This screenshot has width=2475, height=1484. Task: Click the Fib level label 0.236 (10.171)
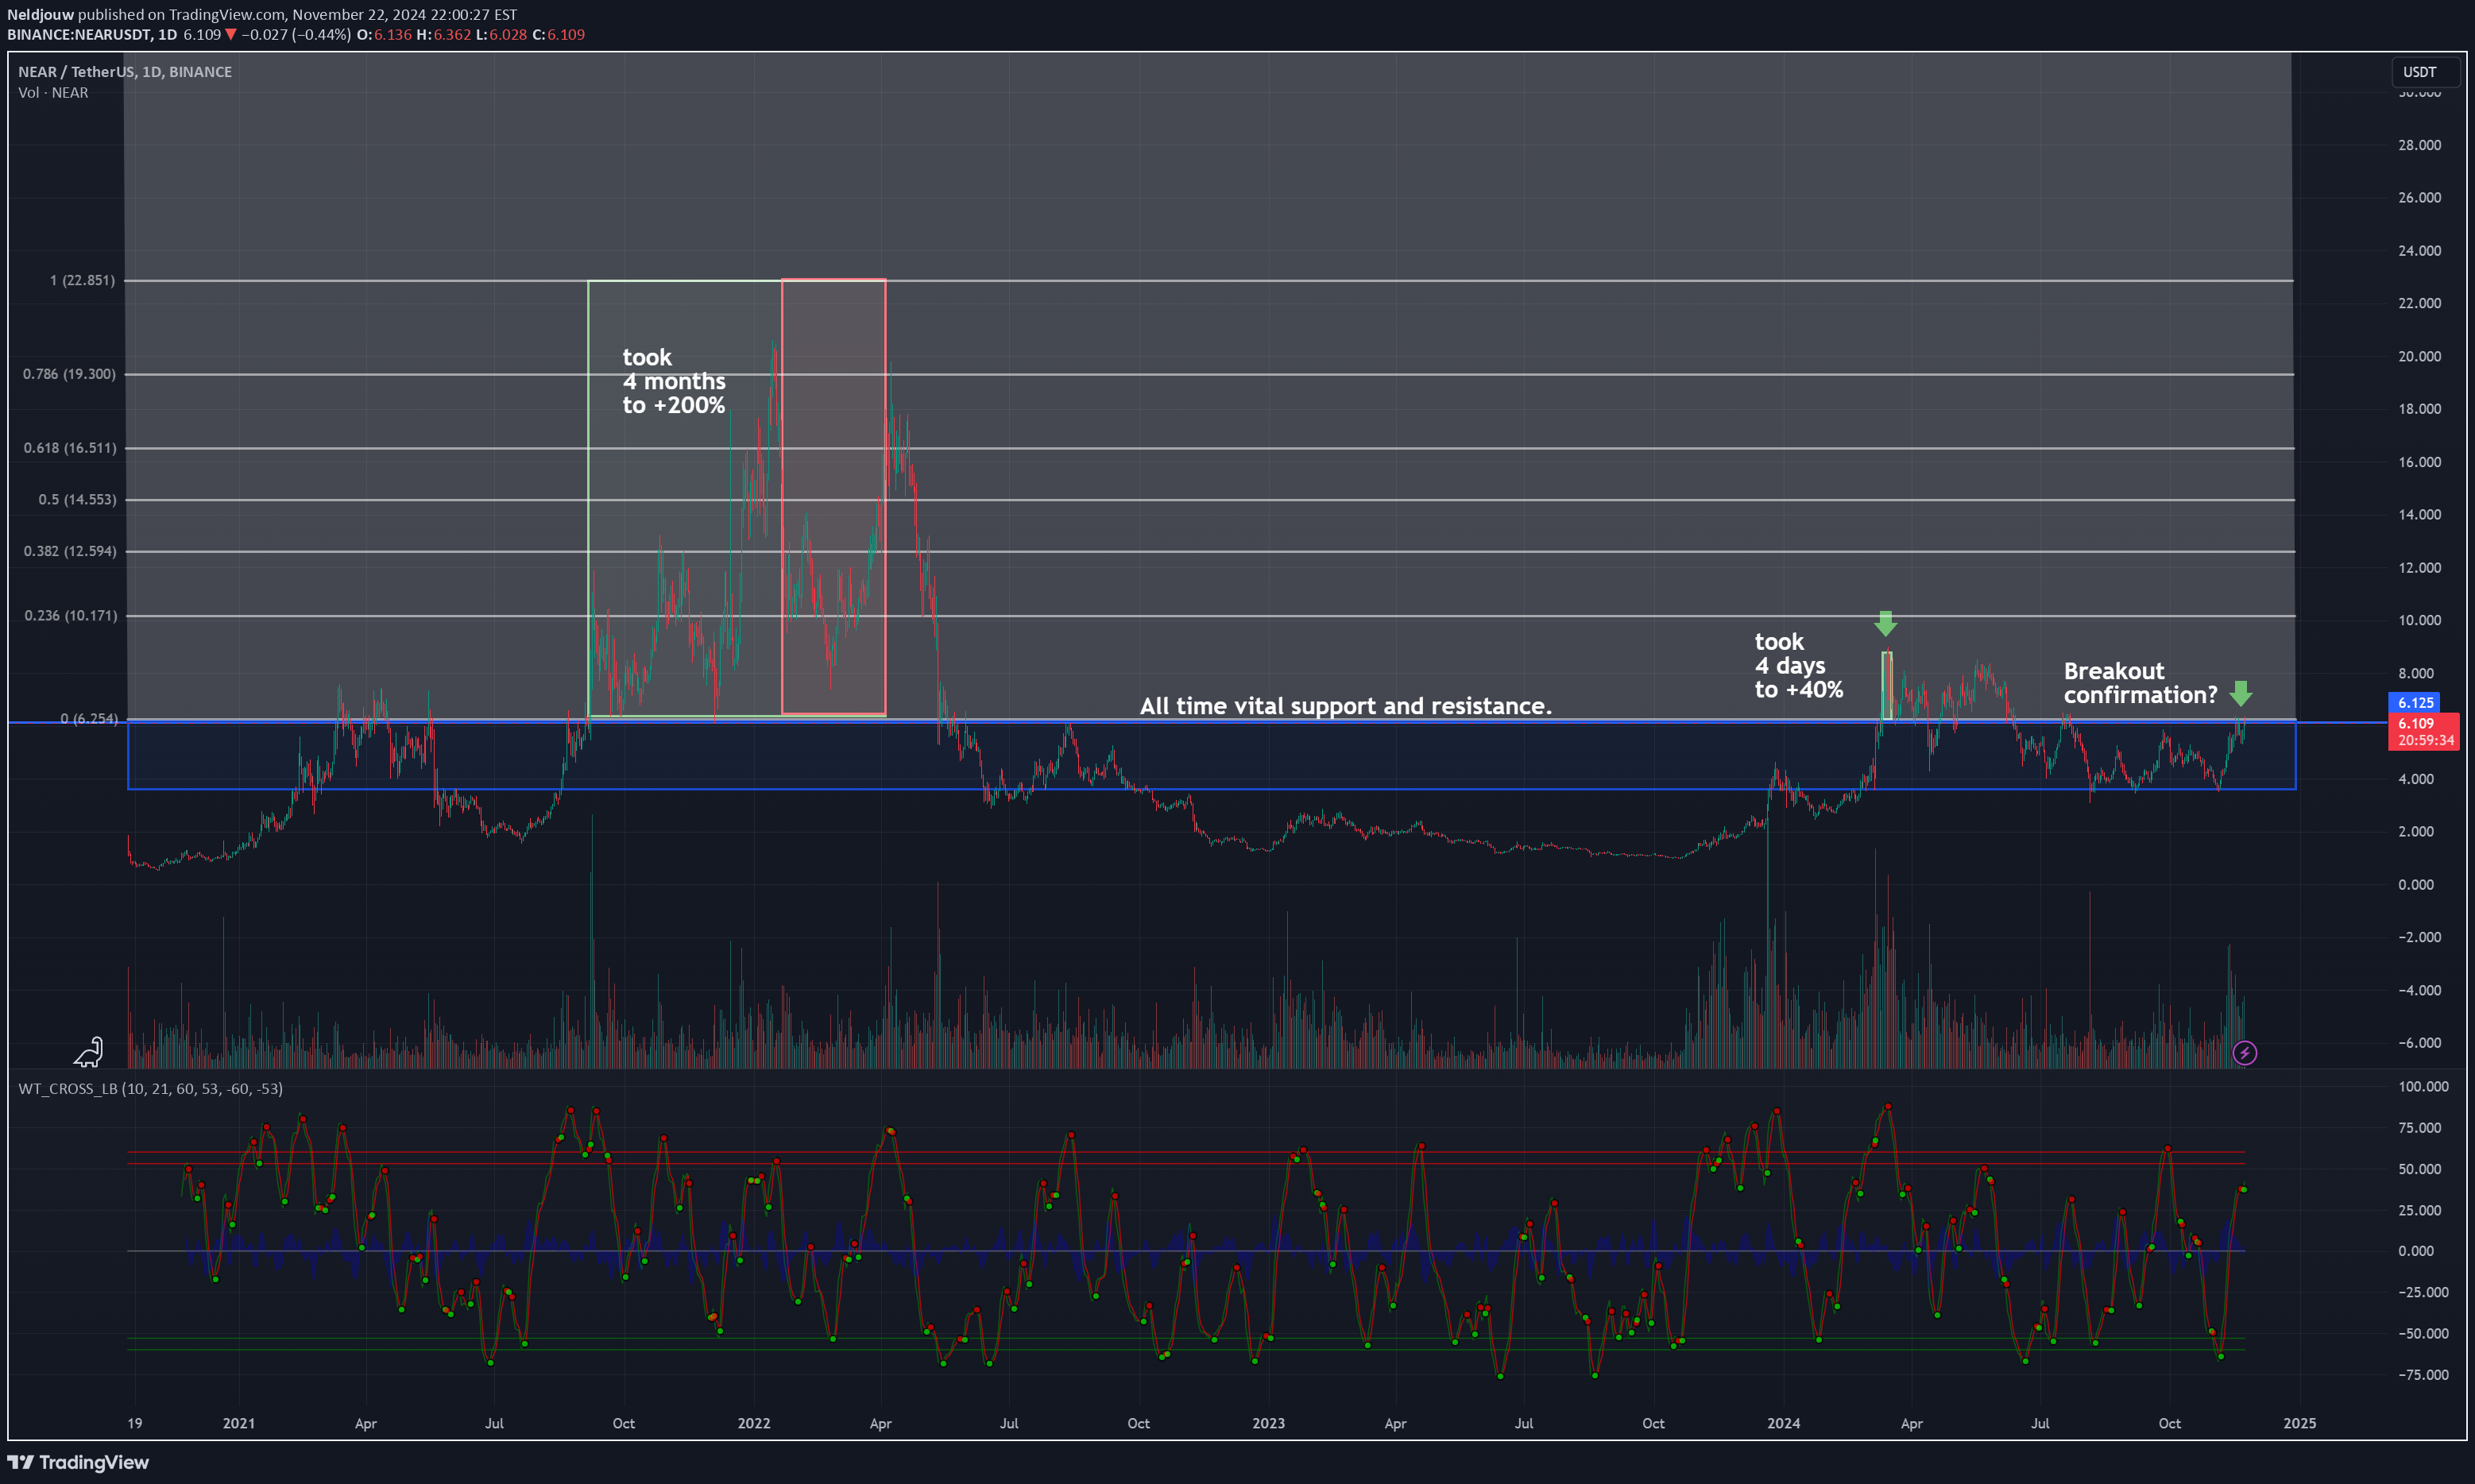(70, 615)
